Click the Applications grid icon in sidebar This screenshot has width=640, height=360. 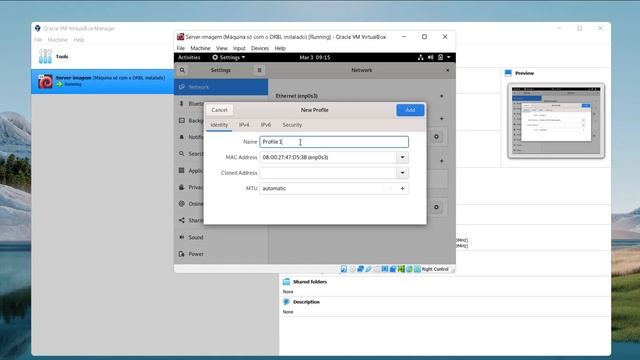click(182, 171)
